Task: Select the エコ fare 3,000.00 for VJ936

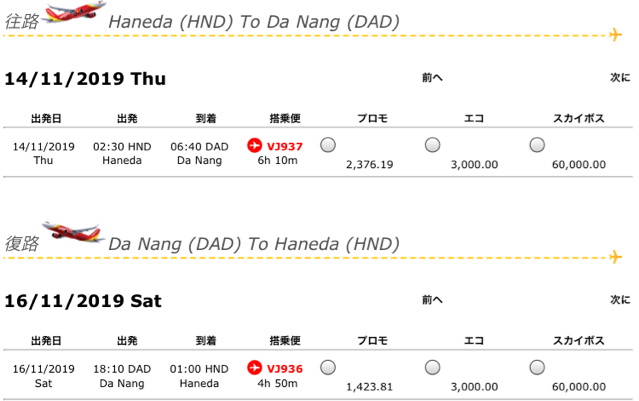Action: point(432,367)
